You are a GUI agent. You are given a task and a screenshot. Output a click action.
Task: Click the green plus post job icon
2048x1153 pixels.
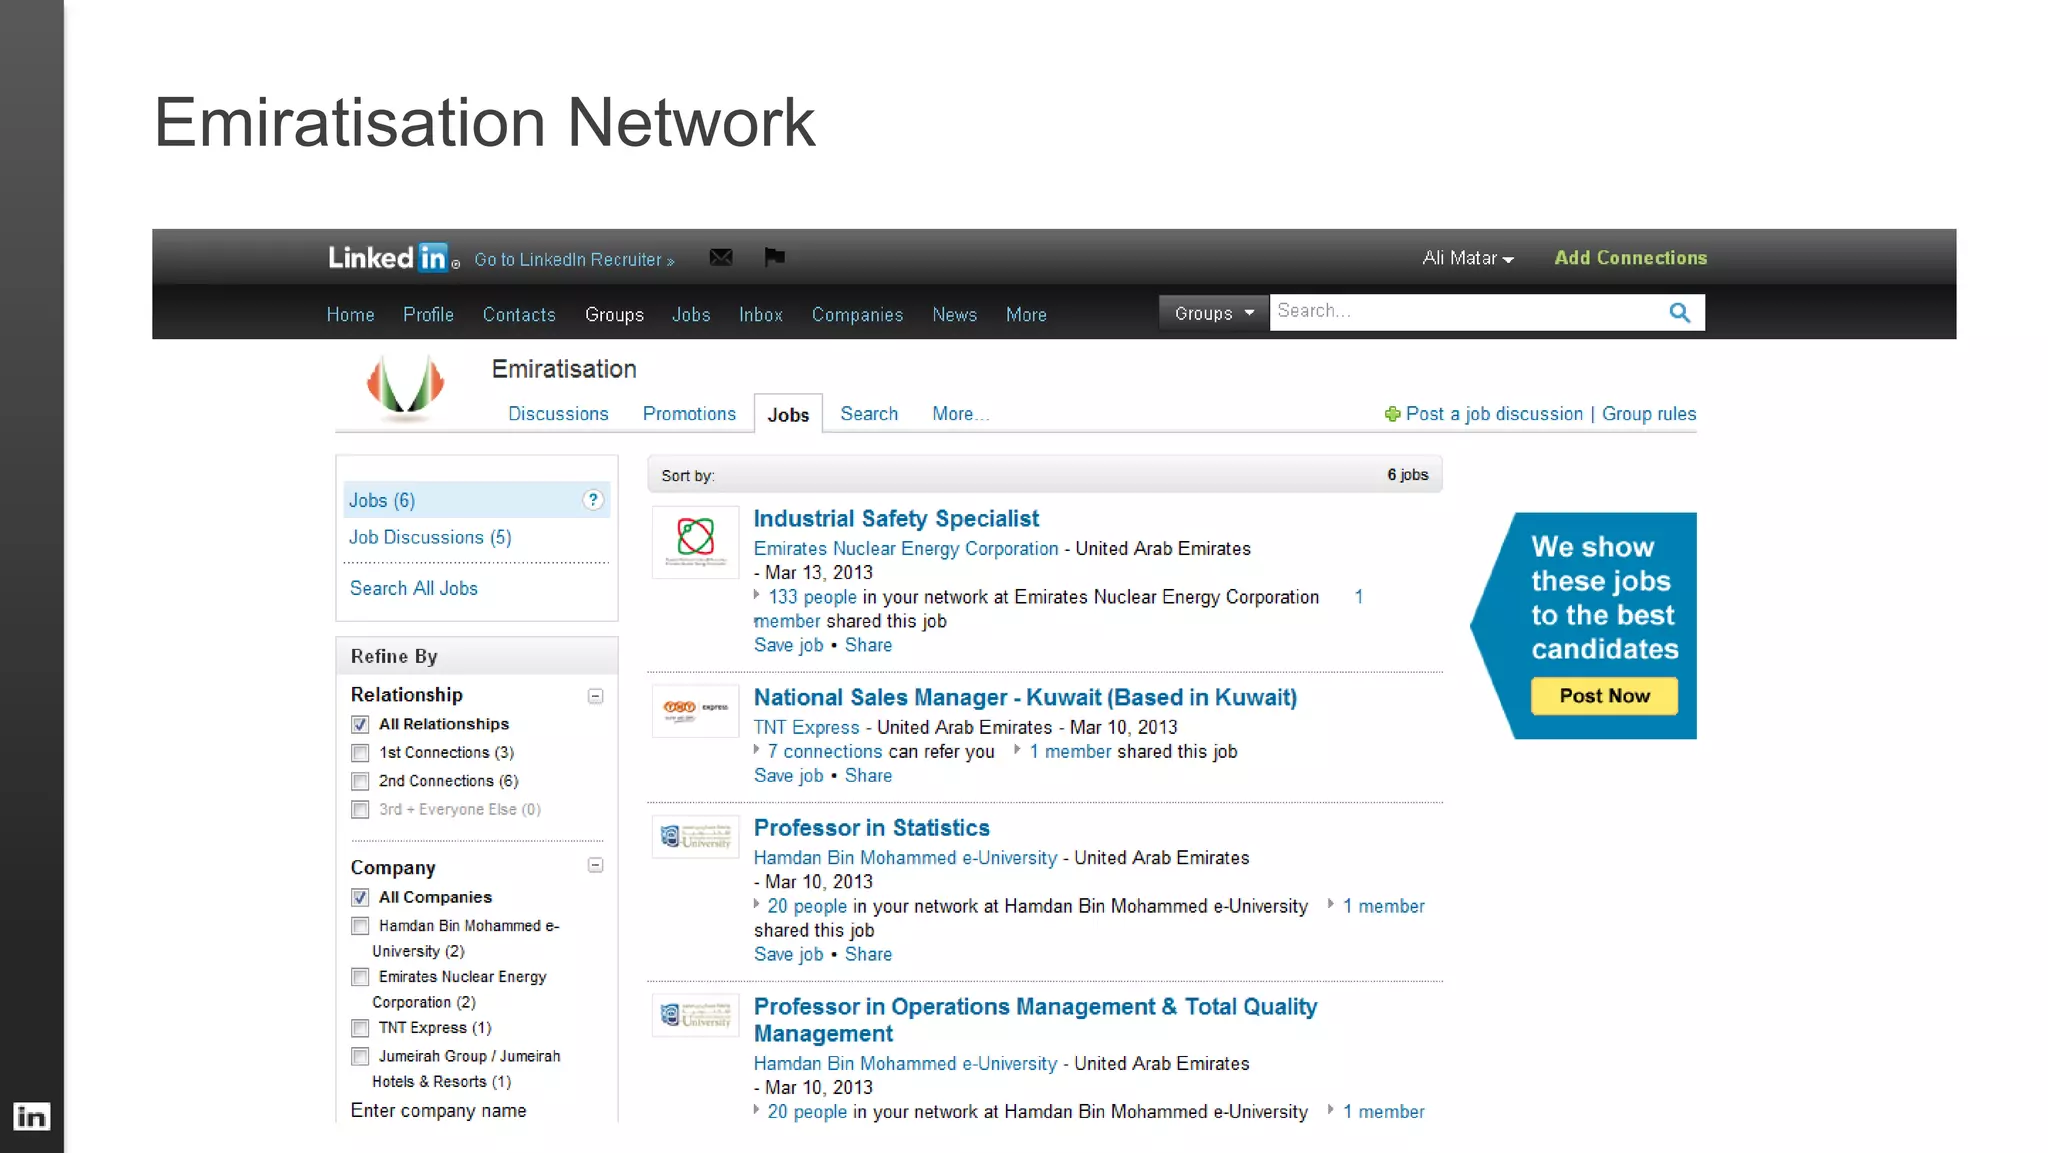1392,414
